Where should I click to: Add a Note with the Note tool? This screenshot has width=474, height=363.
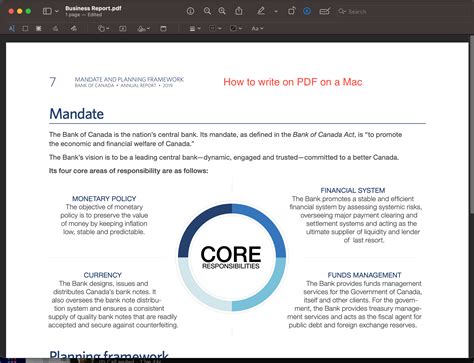[x=163, y=29]
